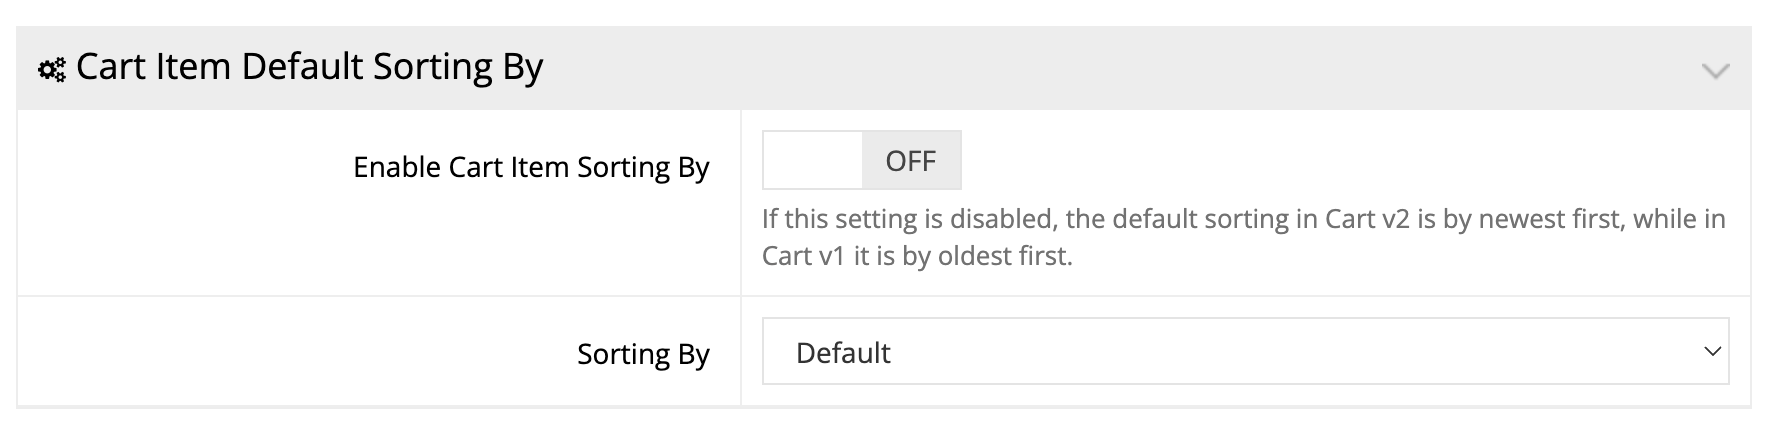Viewport: 1776px width, 432px height.
Task: Click the gears icon in the panel header
Action: coord(51,69)
